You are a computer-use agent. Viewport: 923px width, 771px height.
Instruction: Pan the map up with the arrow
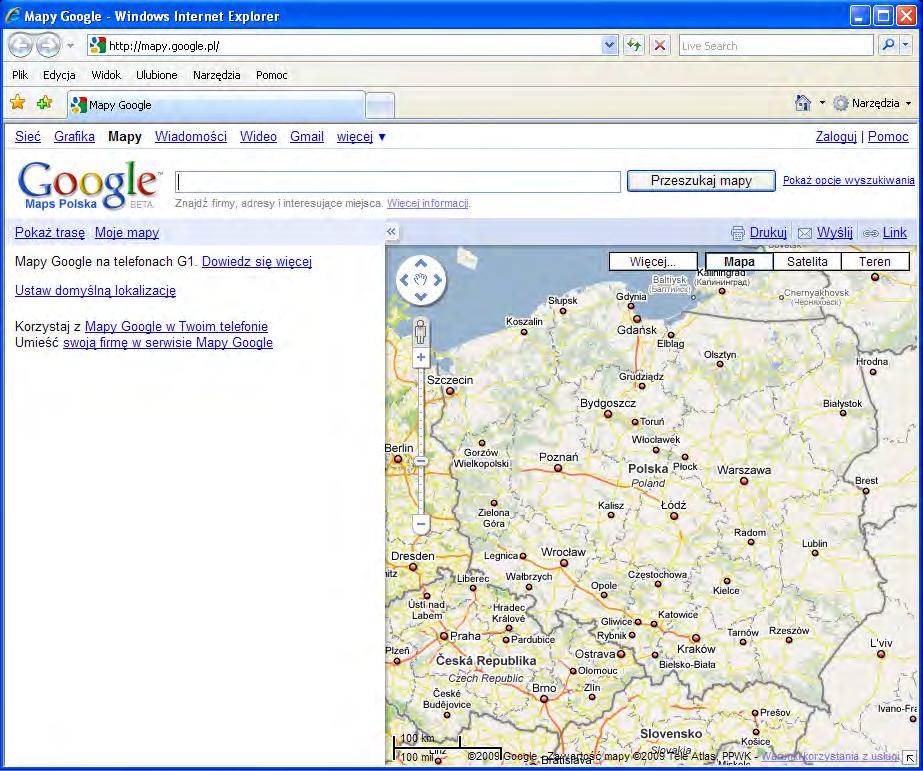tap(420, 264)
